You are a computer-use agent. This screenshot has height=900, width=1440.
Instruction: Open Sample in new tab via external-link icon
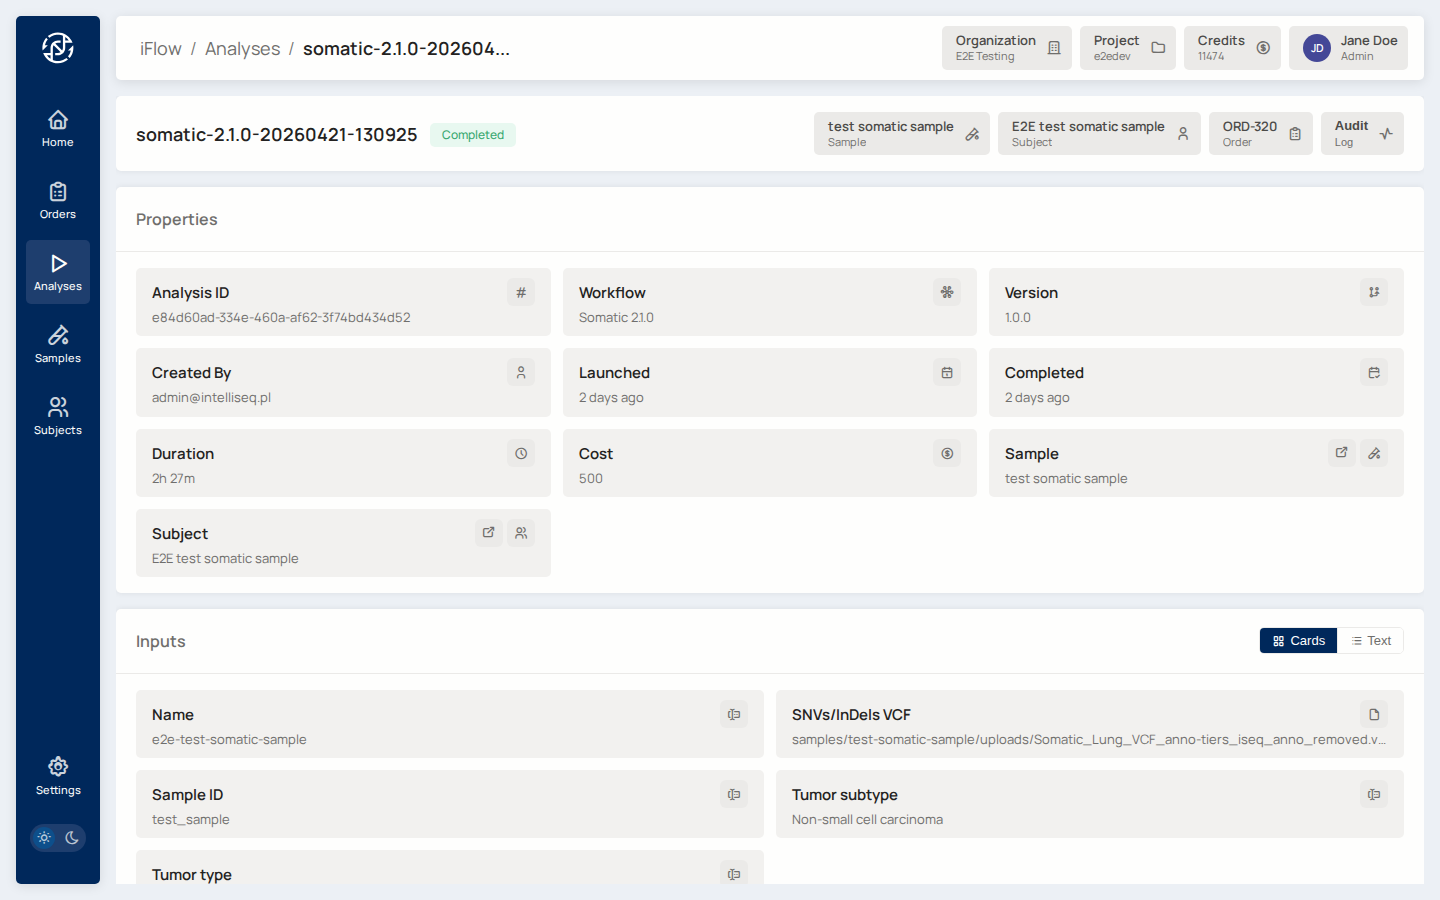point(1341,453)
